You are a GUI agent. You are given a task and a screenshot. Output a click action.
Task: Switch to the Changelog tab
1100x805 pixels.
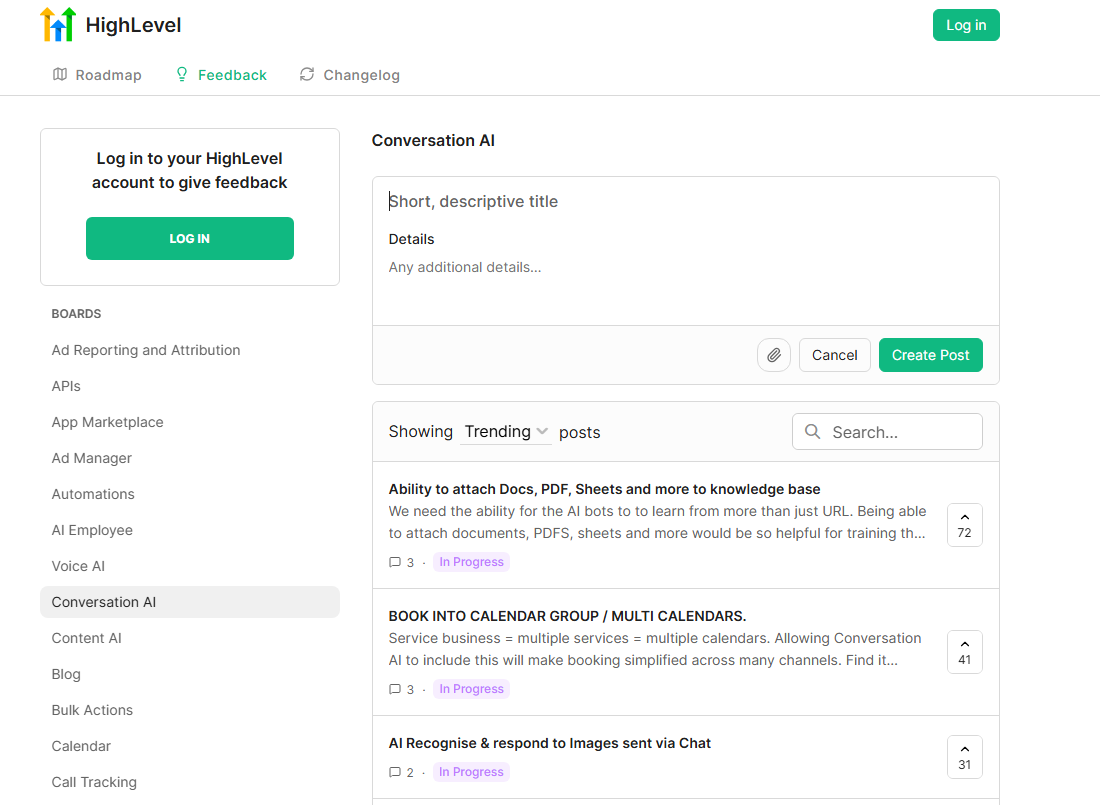349,75
